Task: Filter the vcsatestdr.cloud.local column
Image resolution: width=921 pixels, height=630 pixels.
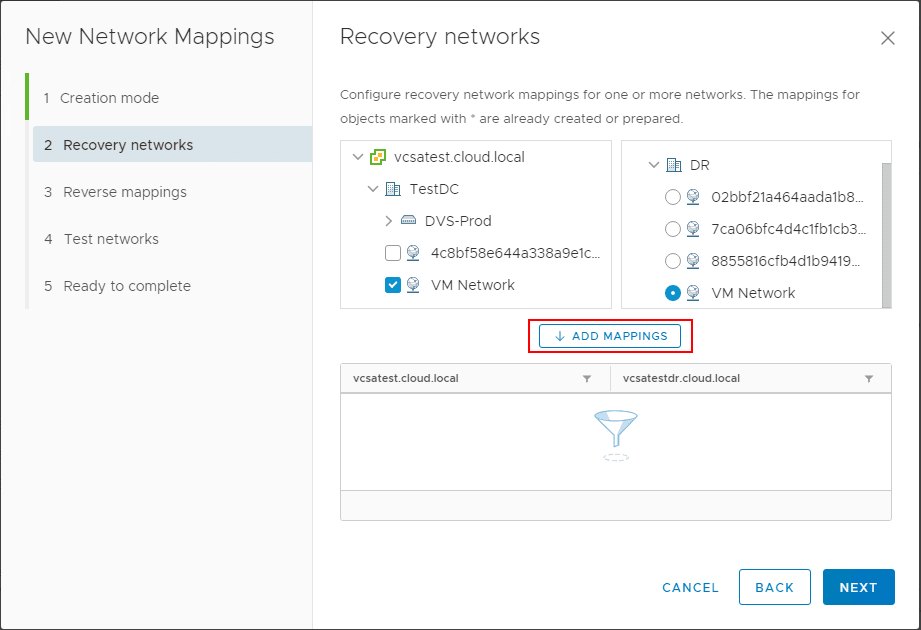Action: 869,379
